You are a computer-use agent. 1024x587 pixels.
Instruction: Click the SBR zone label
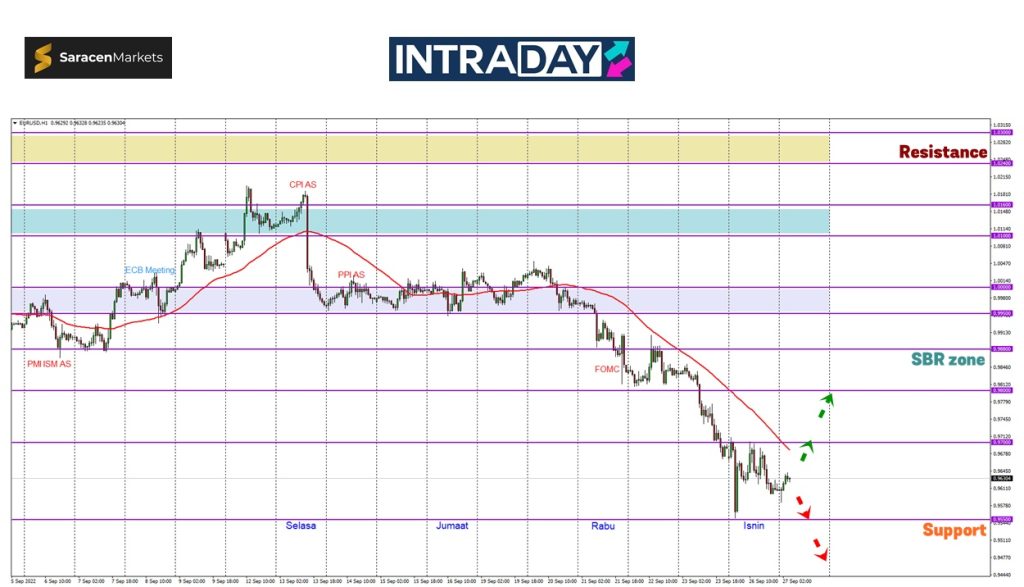(x=947, y=359)
